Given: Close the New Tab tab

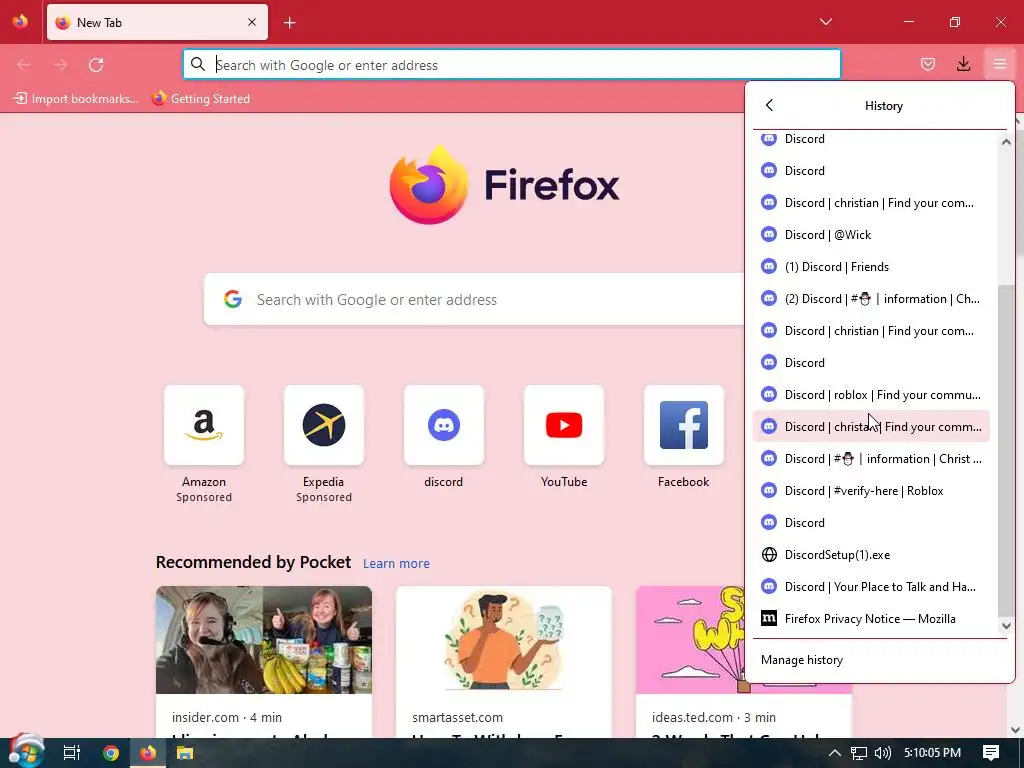Looking at the screenshot, I should click(252, 22).
